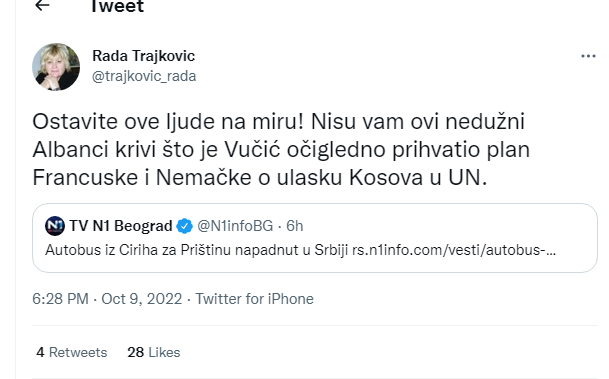
Task: Open the Twitter for iPhone source label
Action: coord(254,299)
